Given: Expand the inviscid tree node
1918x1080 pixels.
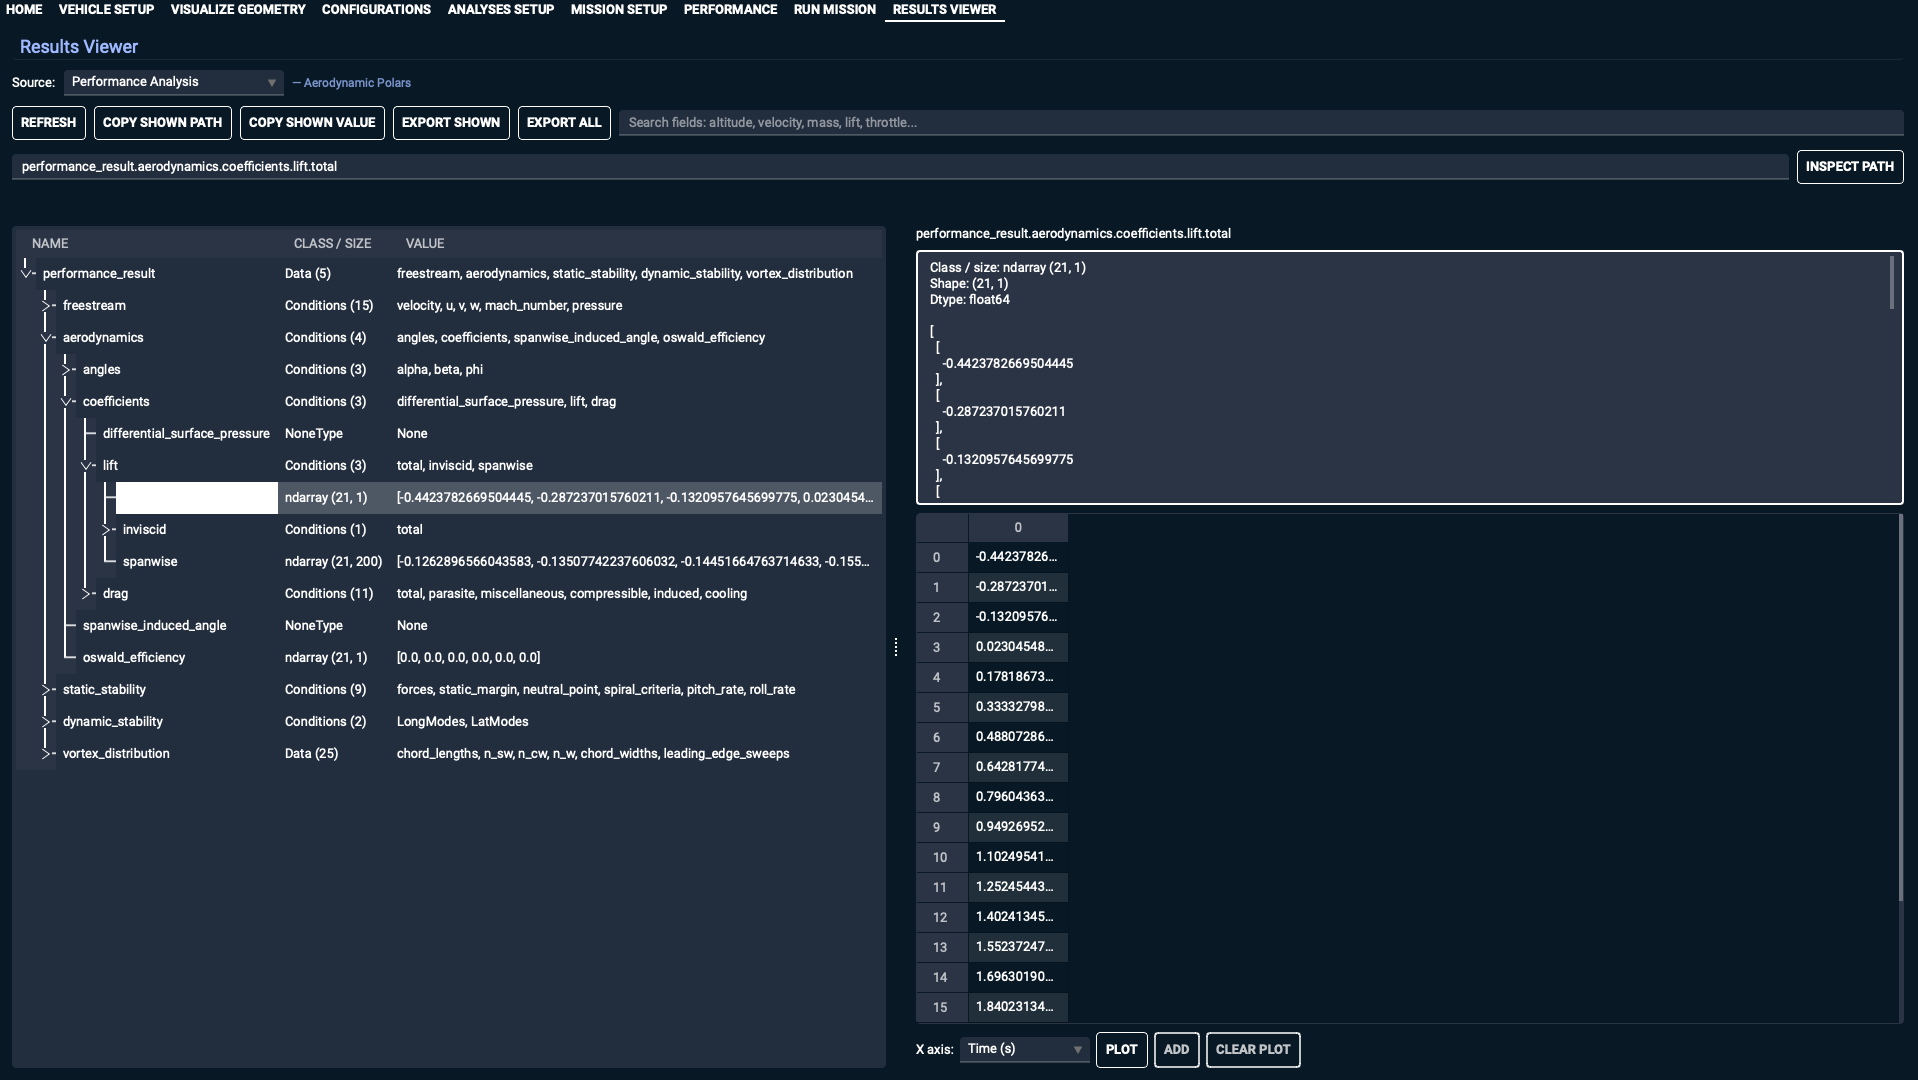Looking at the screenshot, I should click(x=107, y=529).
